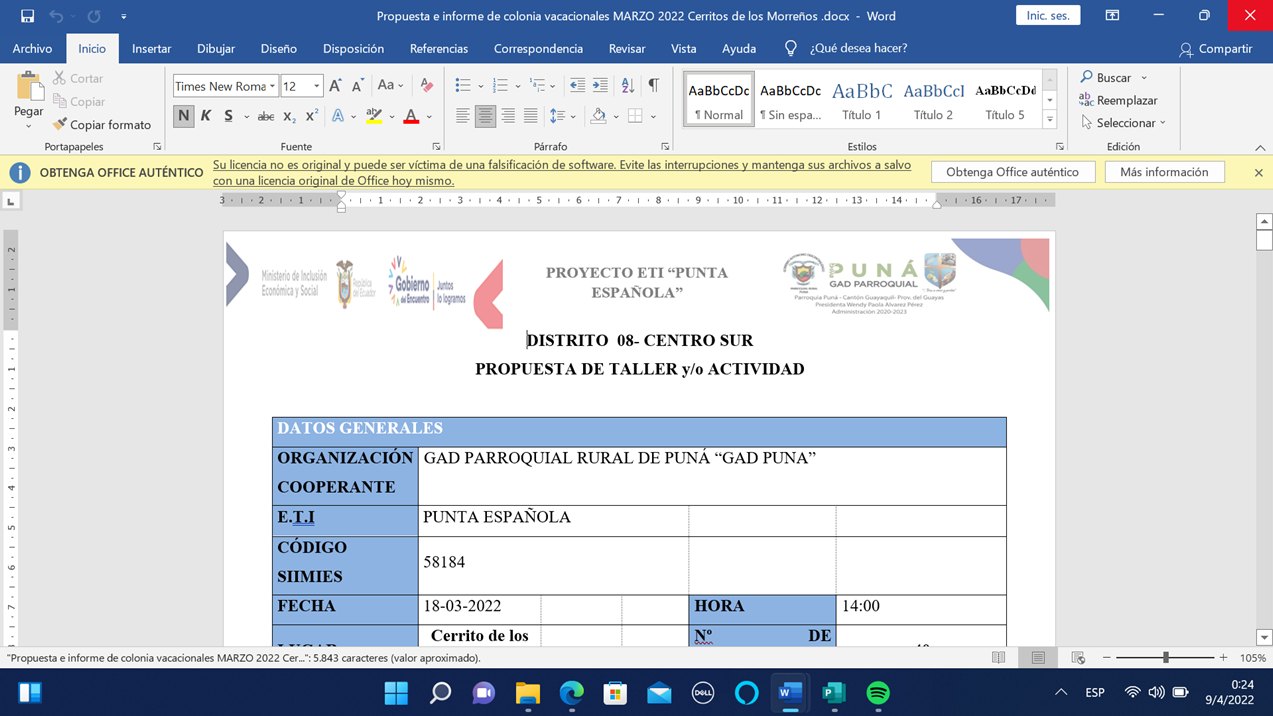Click the zoom slider in status bar
The width and height of the screenshot is (1273, 716).
(x=1165, y=658)
